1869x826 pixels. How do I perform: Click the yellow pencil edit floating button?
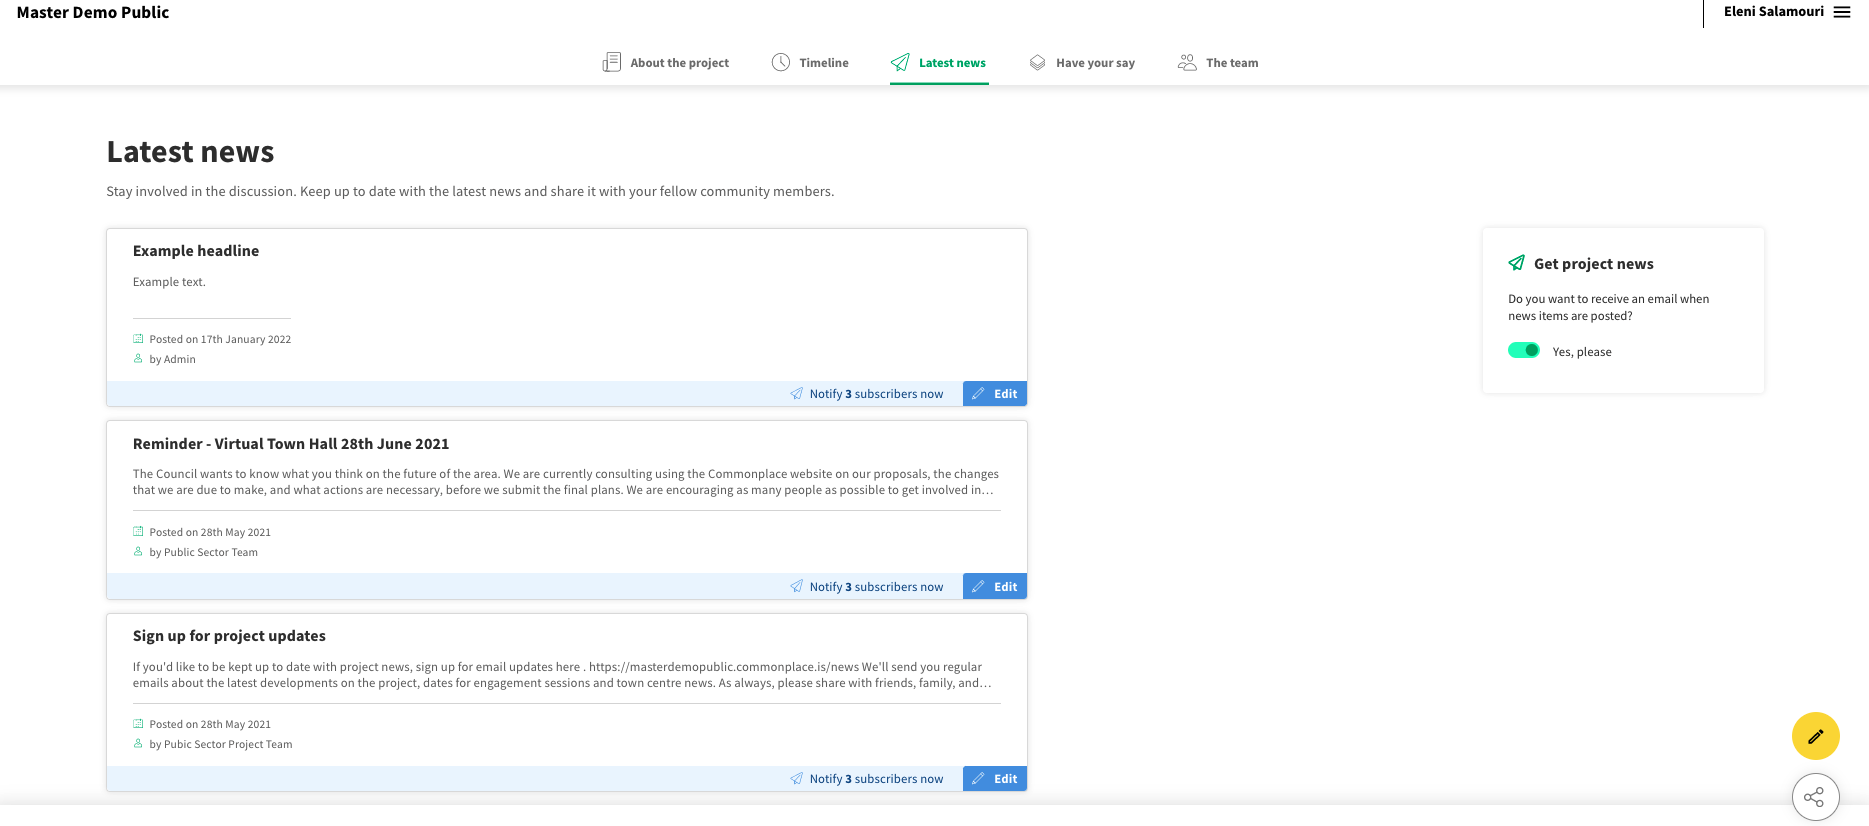click(1815, 736)
